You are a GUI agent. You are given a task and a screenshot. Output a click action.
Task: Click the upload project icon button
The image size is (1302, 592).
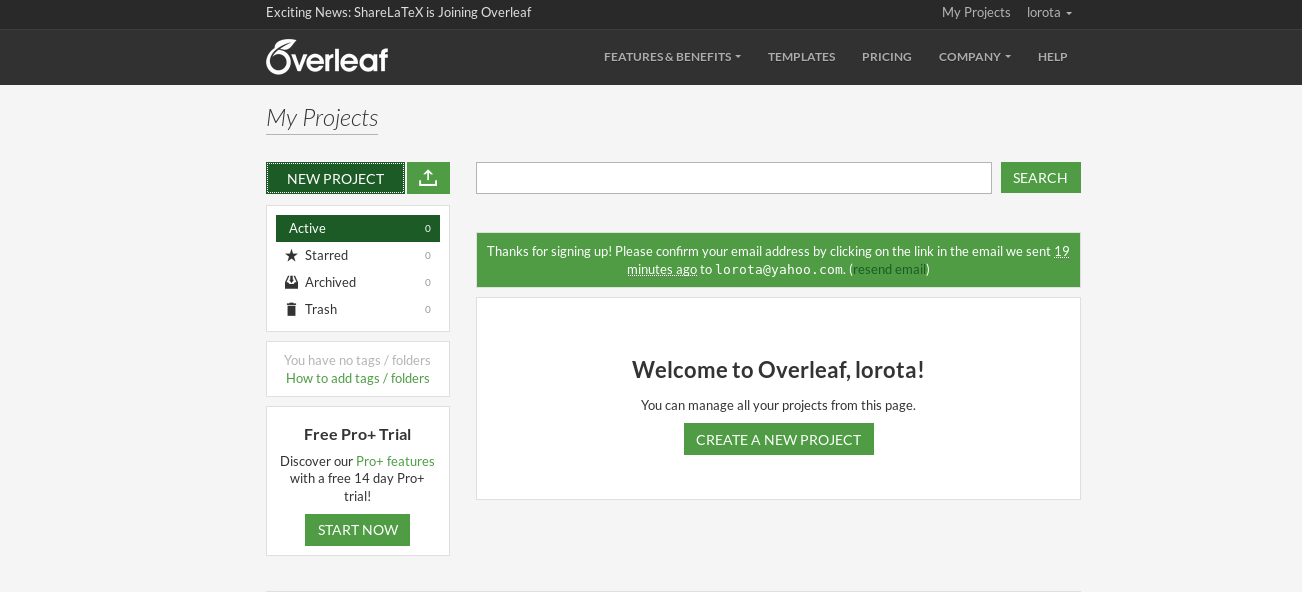click(428, 178)
